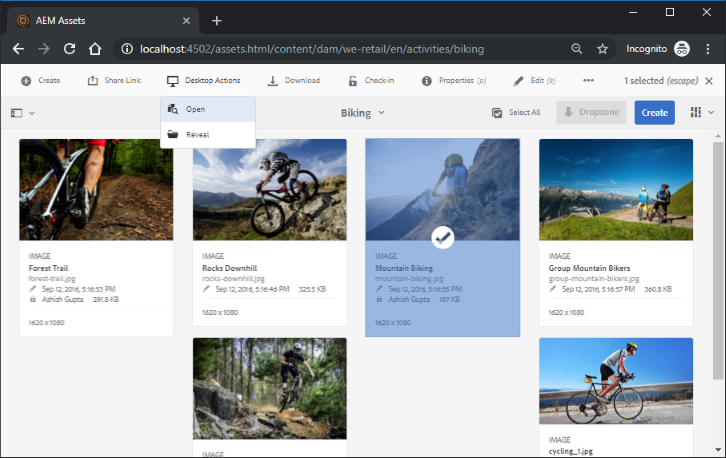
Task: Click the scrollbar up arrow
Action: tap(718, 136)
